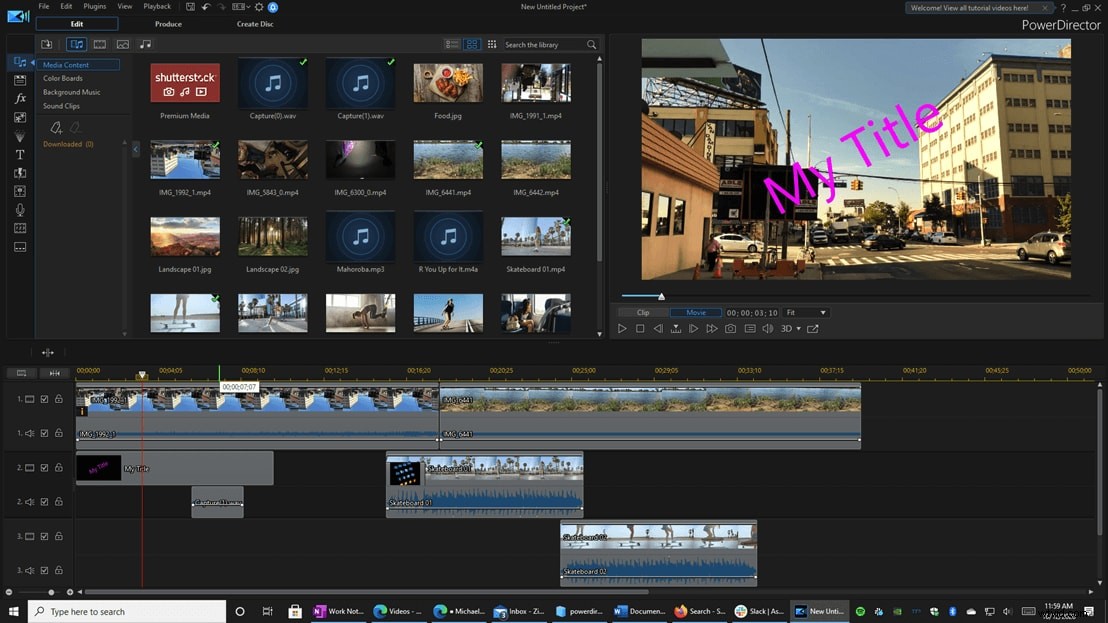
Task: Open the Fit zoom dropdown
Action: click(x=807, y=311)
